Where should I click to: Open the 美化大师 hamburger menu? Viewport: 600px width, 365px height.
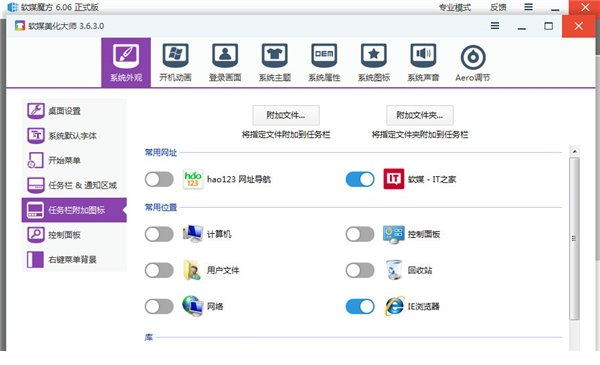pos(495,26)
